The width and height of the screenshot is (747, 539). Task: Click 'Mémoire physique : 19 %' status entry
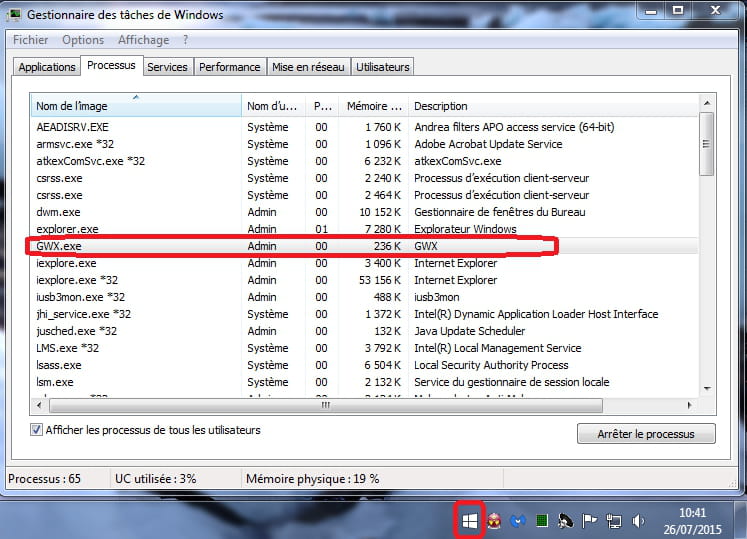point(313,478)
